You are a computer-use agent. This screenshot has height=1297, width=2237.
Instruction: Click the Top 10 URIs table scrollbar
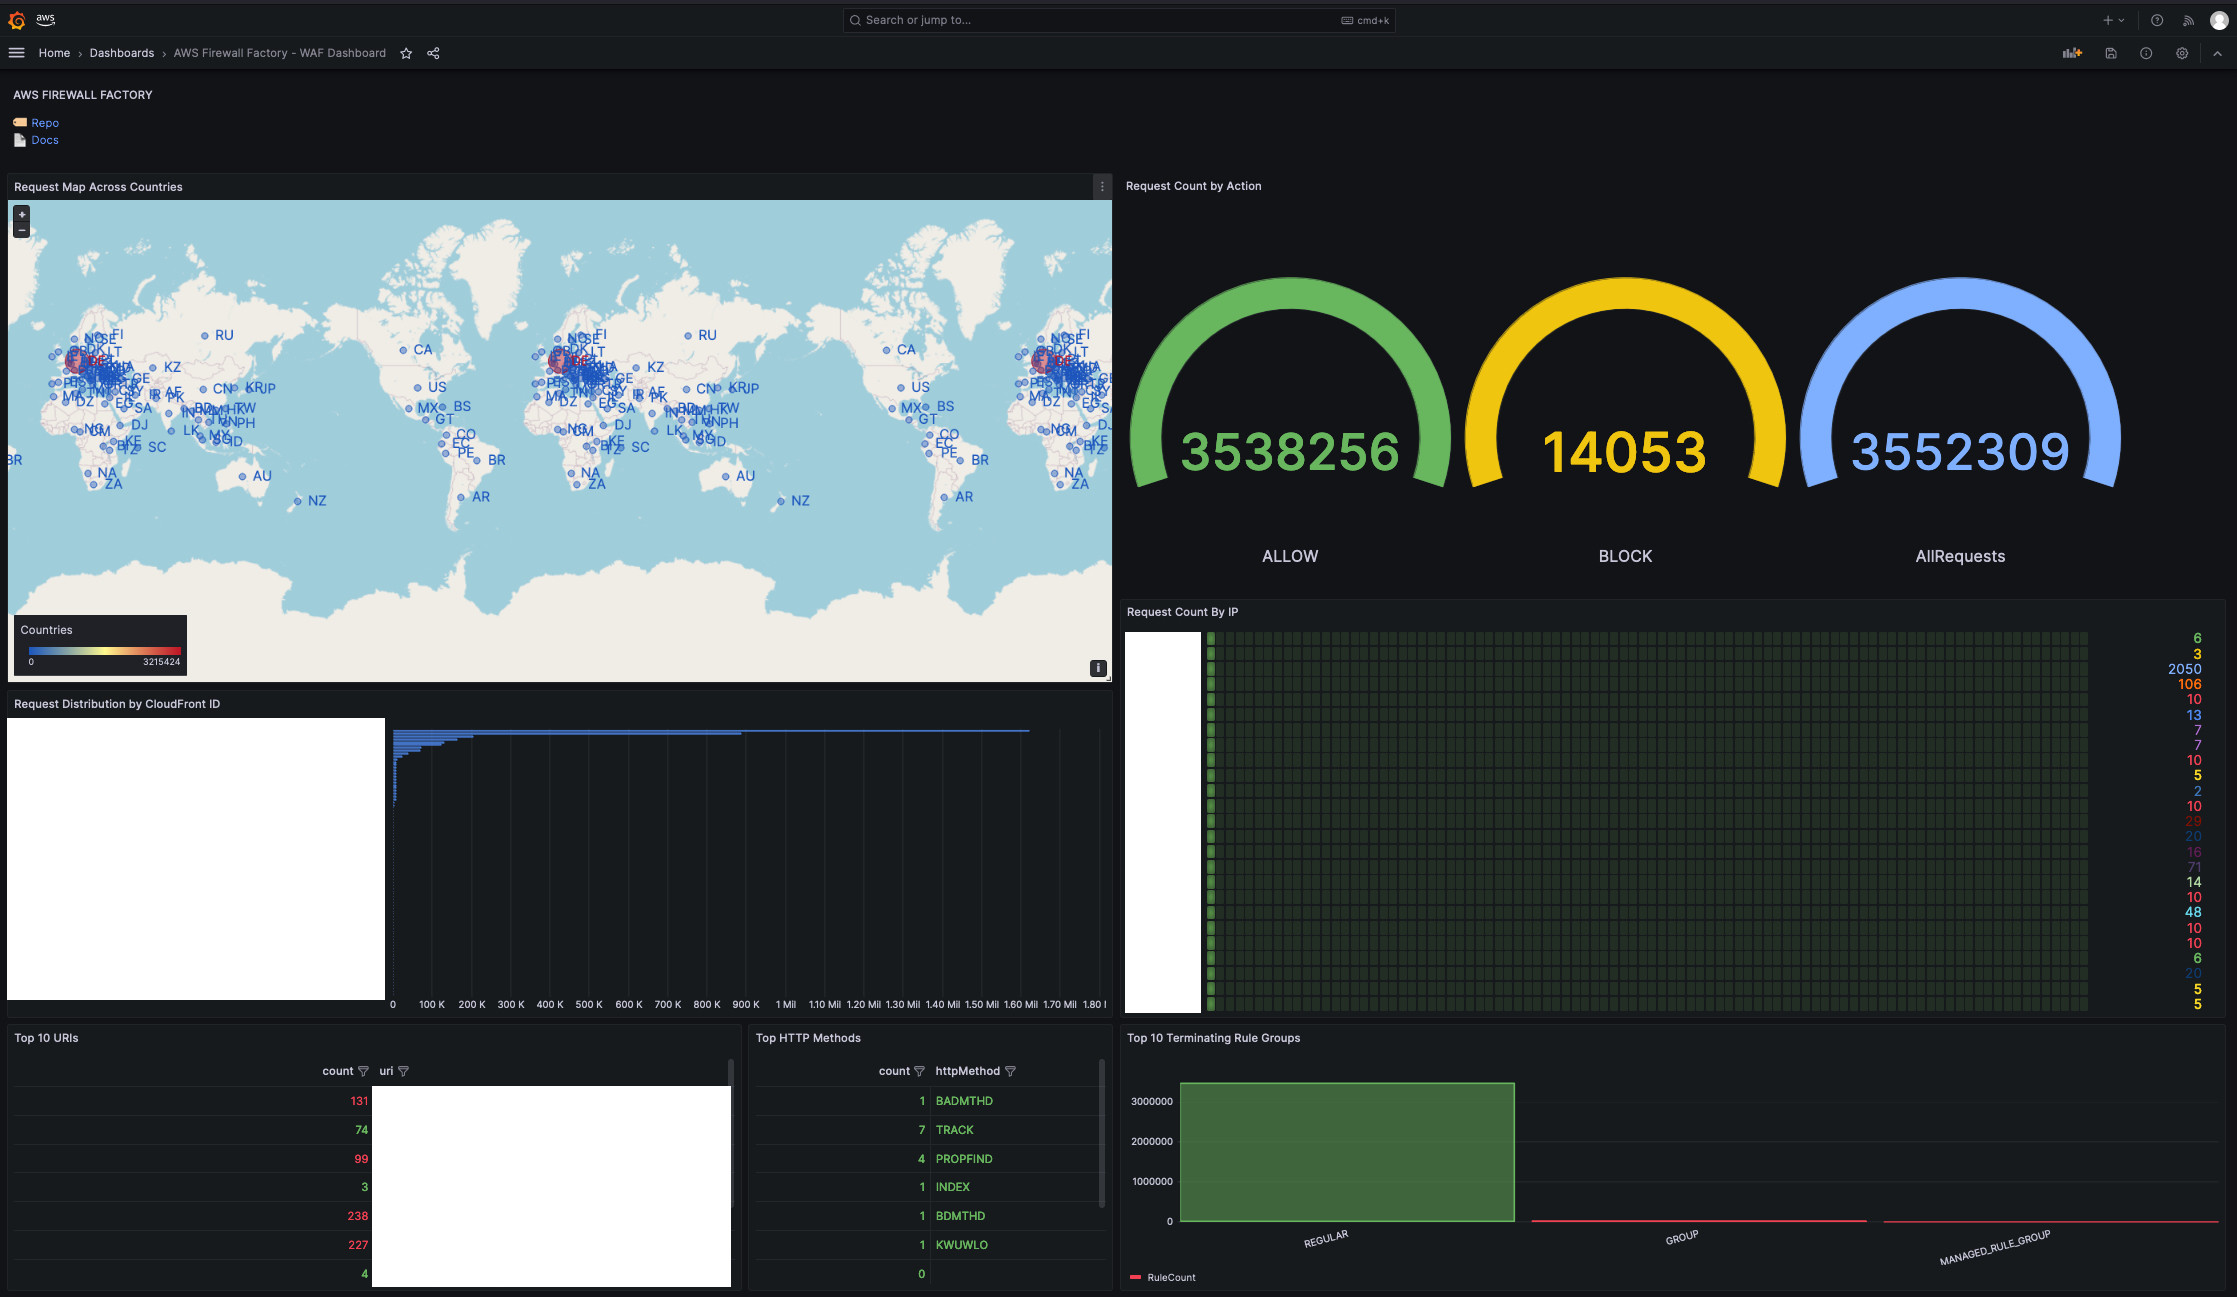(731, 1133)
